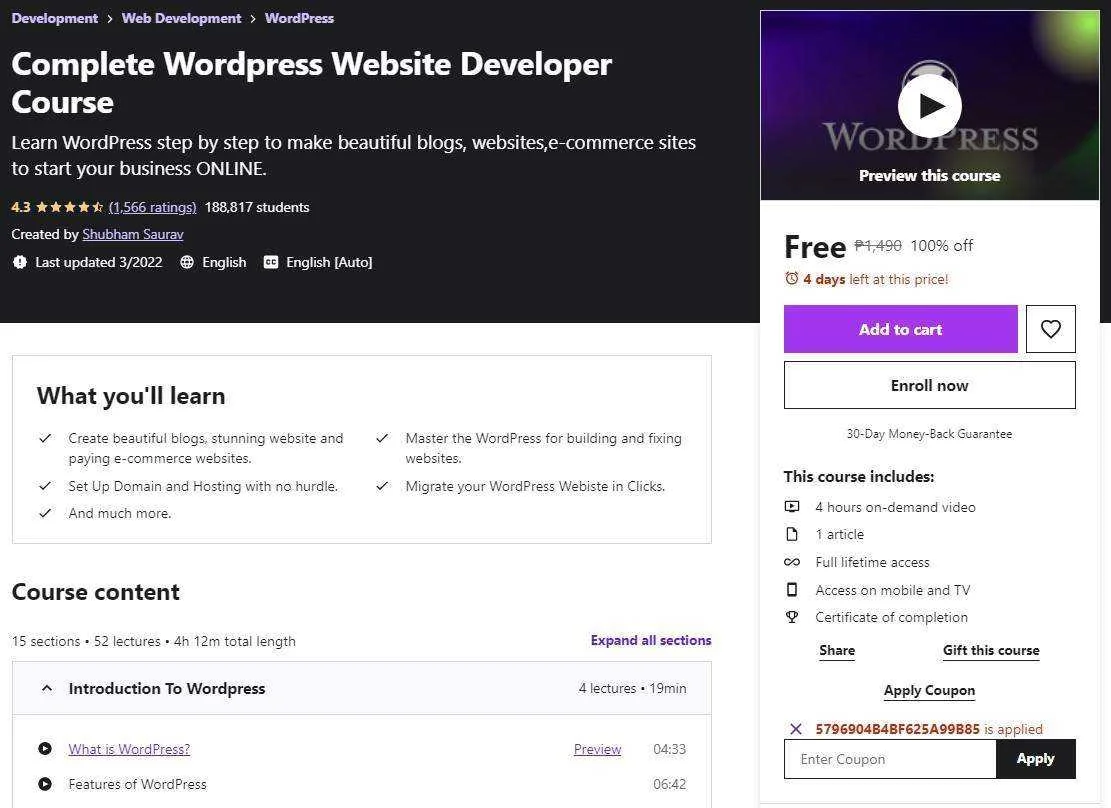
Task: Click play icon beside Features of WordPress
Action: [x=45, y=784]
